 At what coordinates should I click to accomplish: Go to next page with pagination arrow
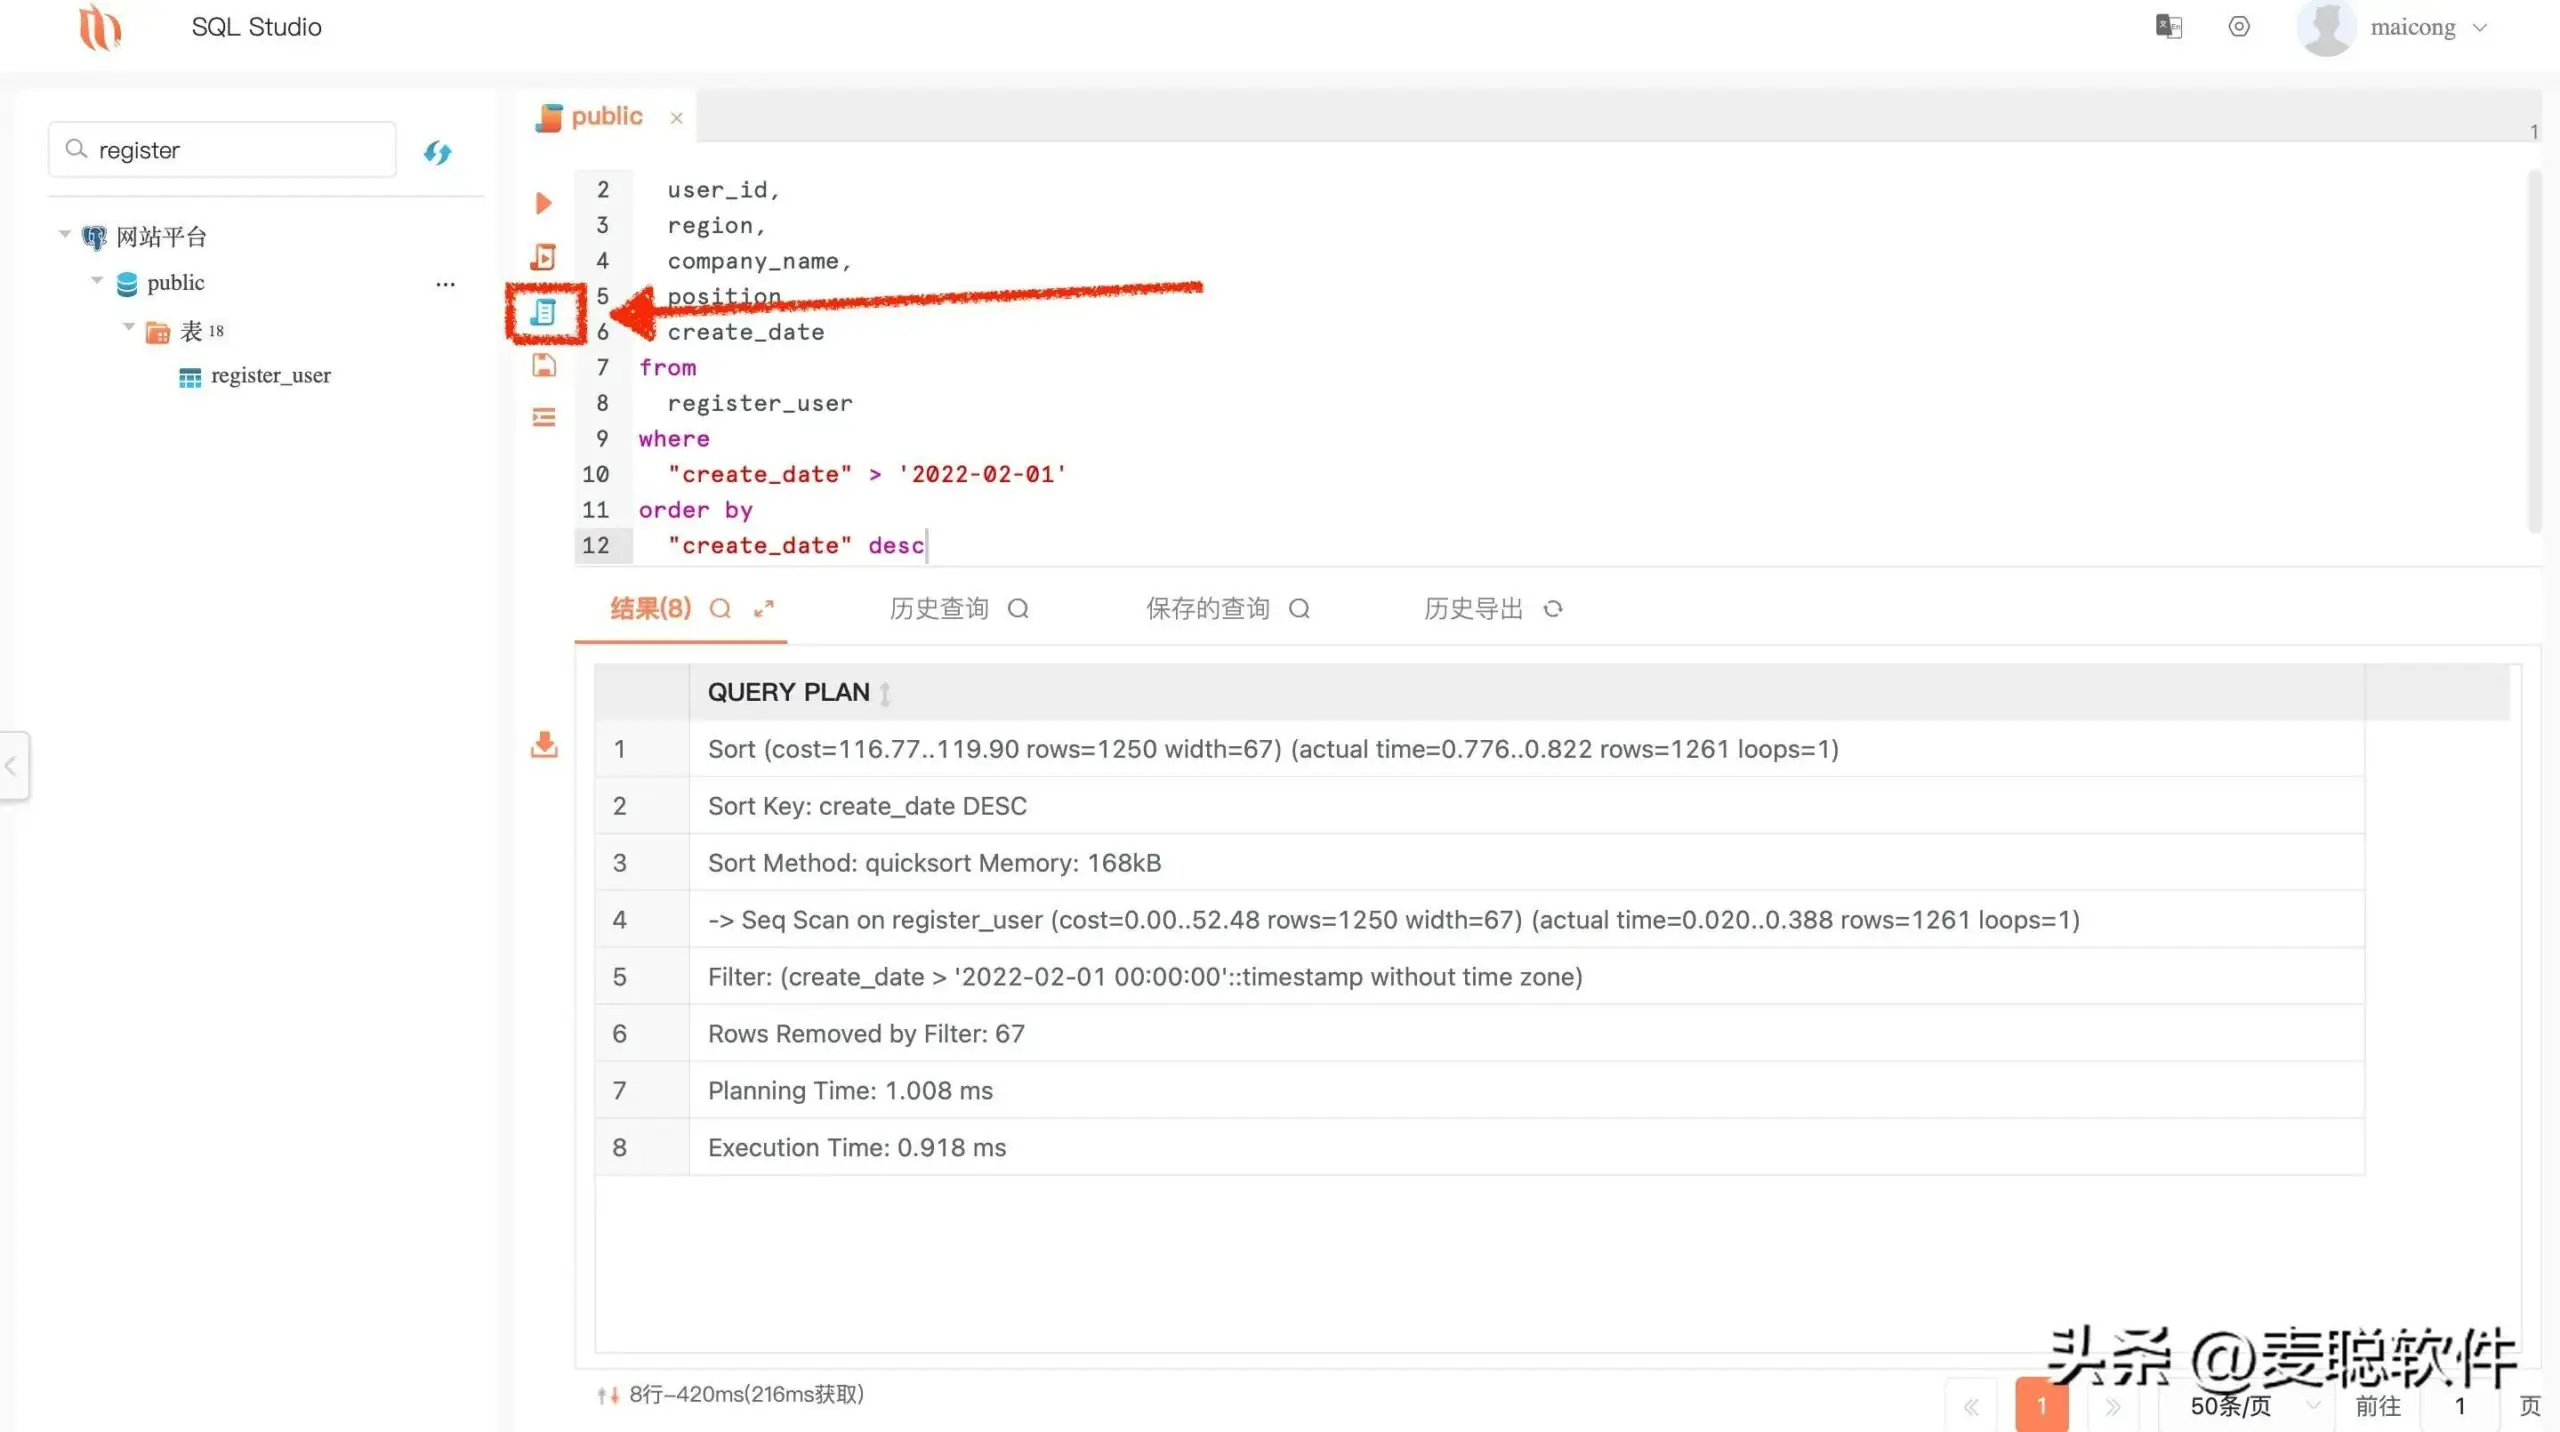(x=2111, y=1404)
